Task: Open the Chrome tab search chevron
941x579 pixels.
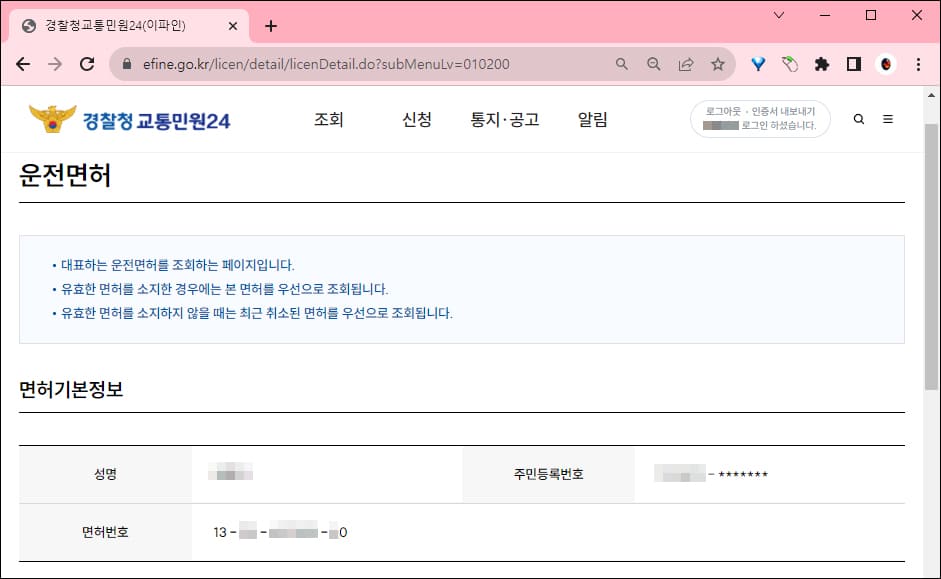Action: (777, 15)
